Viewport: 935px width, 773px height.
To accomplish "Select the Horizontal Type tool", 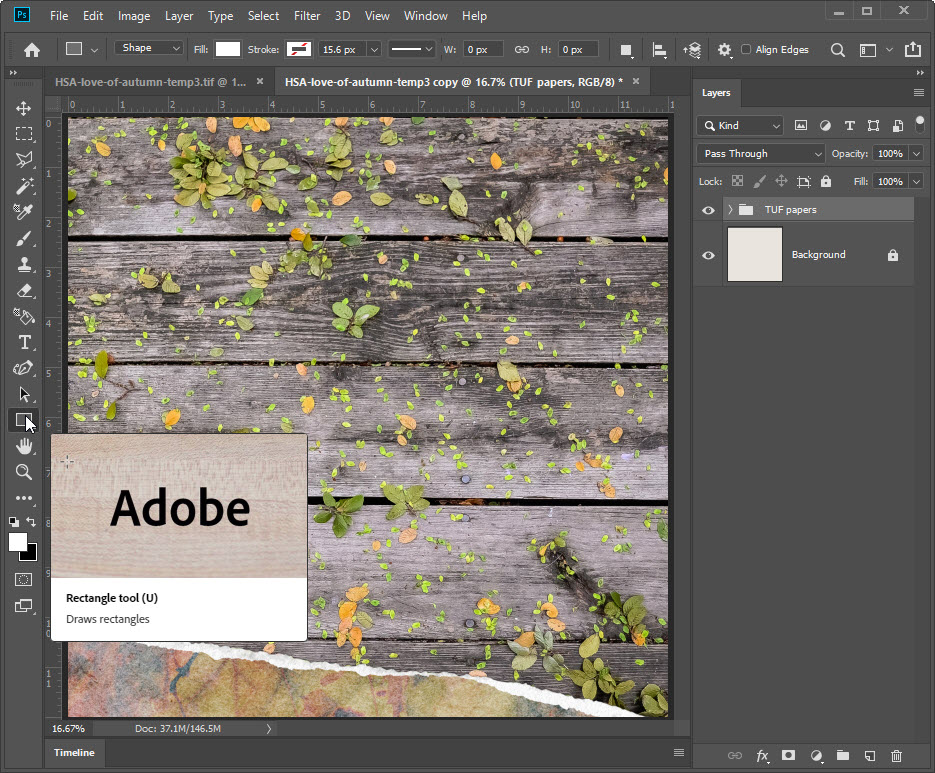I will [x=23, y=342].
